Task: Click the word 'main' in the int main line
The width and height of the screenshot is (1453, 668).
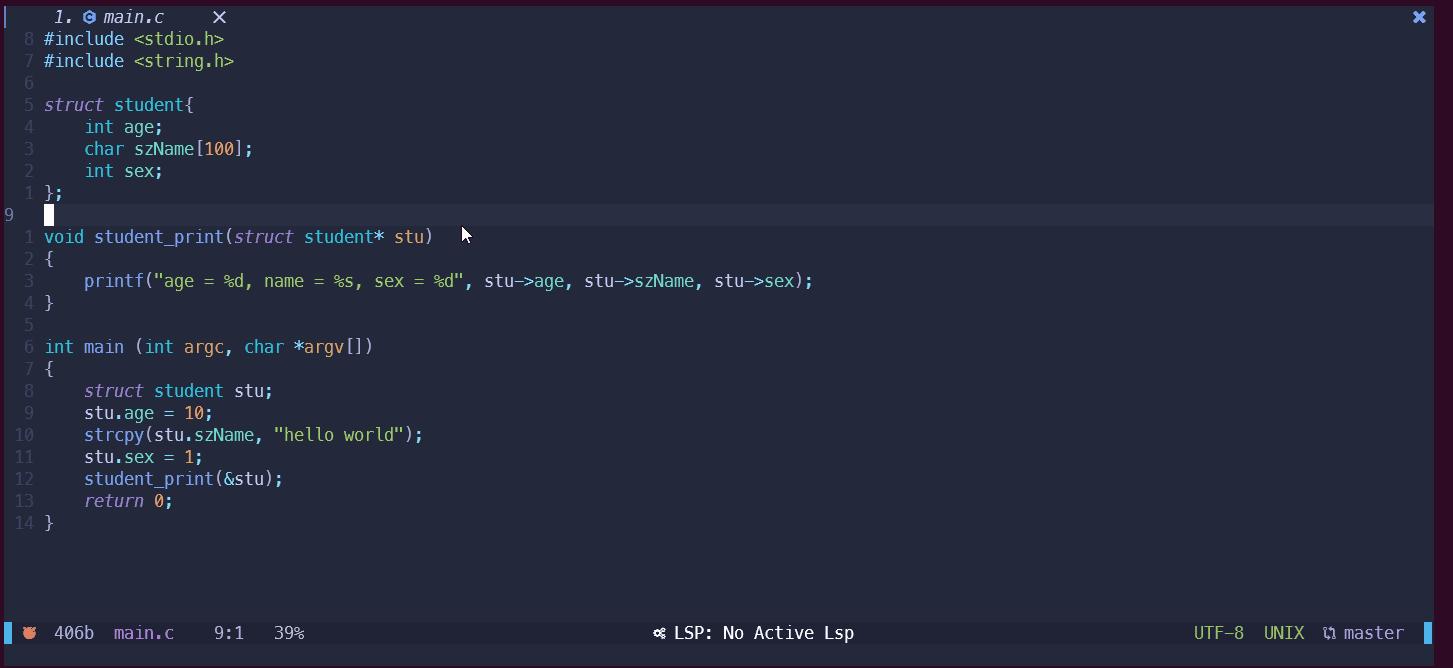Action: point(104,347)
